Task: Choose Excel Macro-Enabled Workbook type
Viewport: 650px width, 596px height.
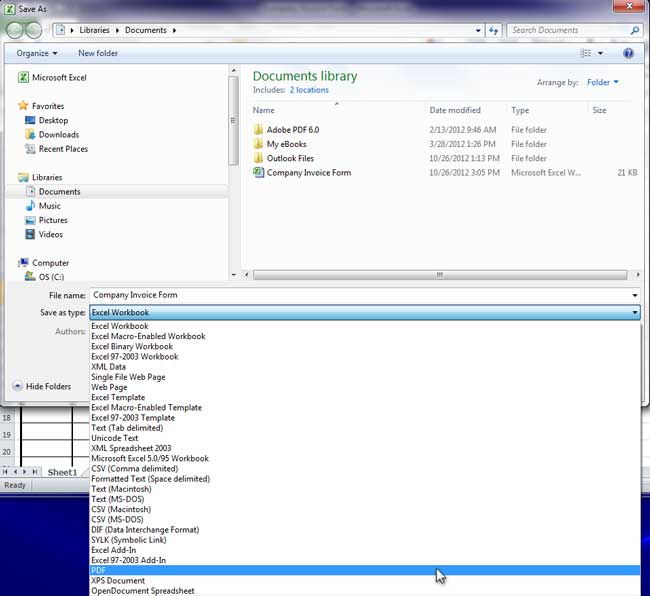Action: (365, 336)
